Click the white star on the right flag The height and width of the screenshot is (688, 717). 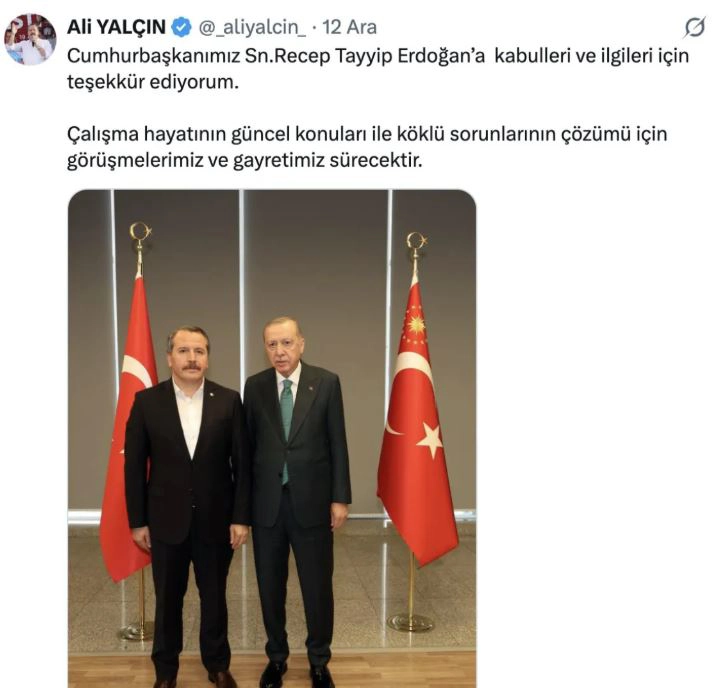point(430,439)
